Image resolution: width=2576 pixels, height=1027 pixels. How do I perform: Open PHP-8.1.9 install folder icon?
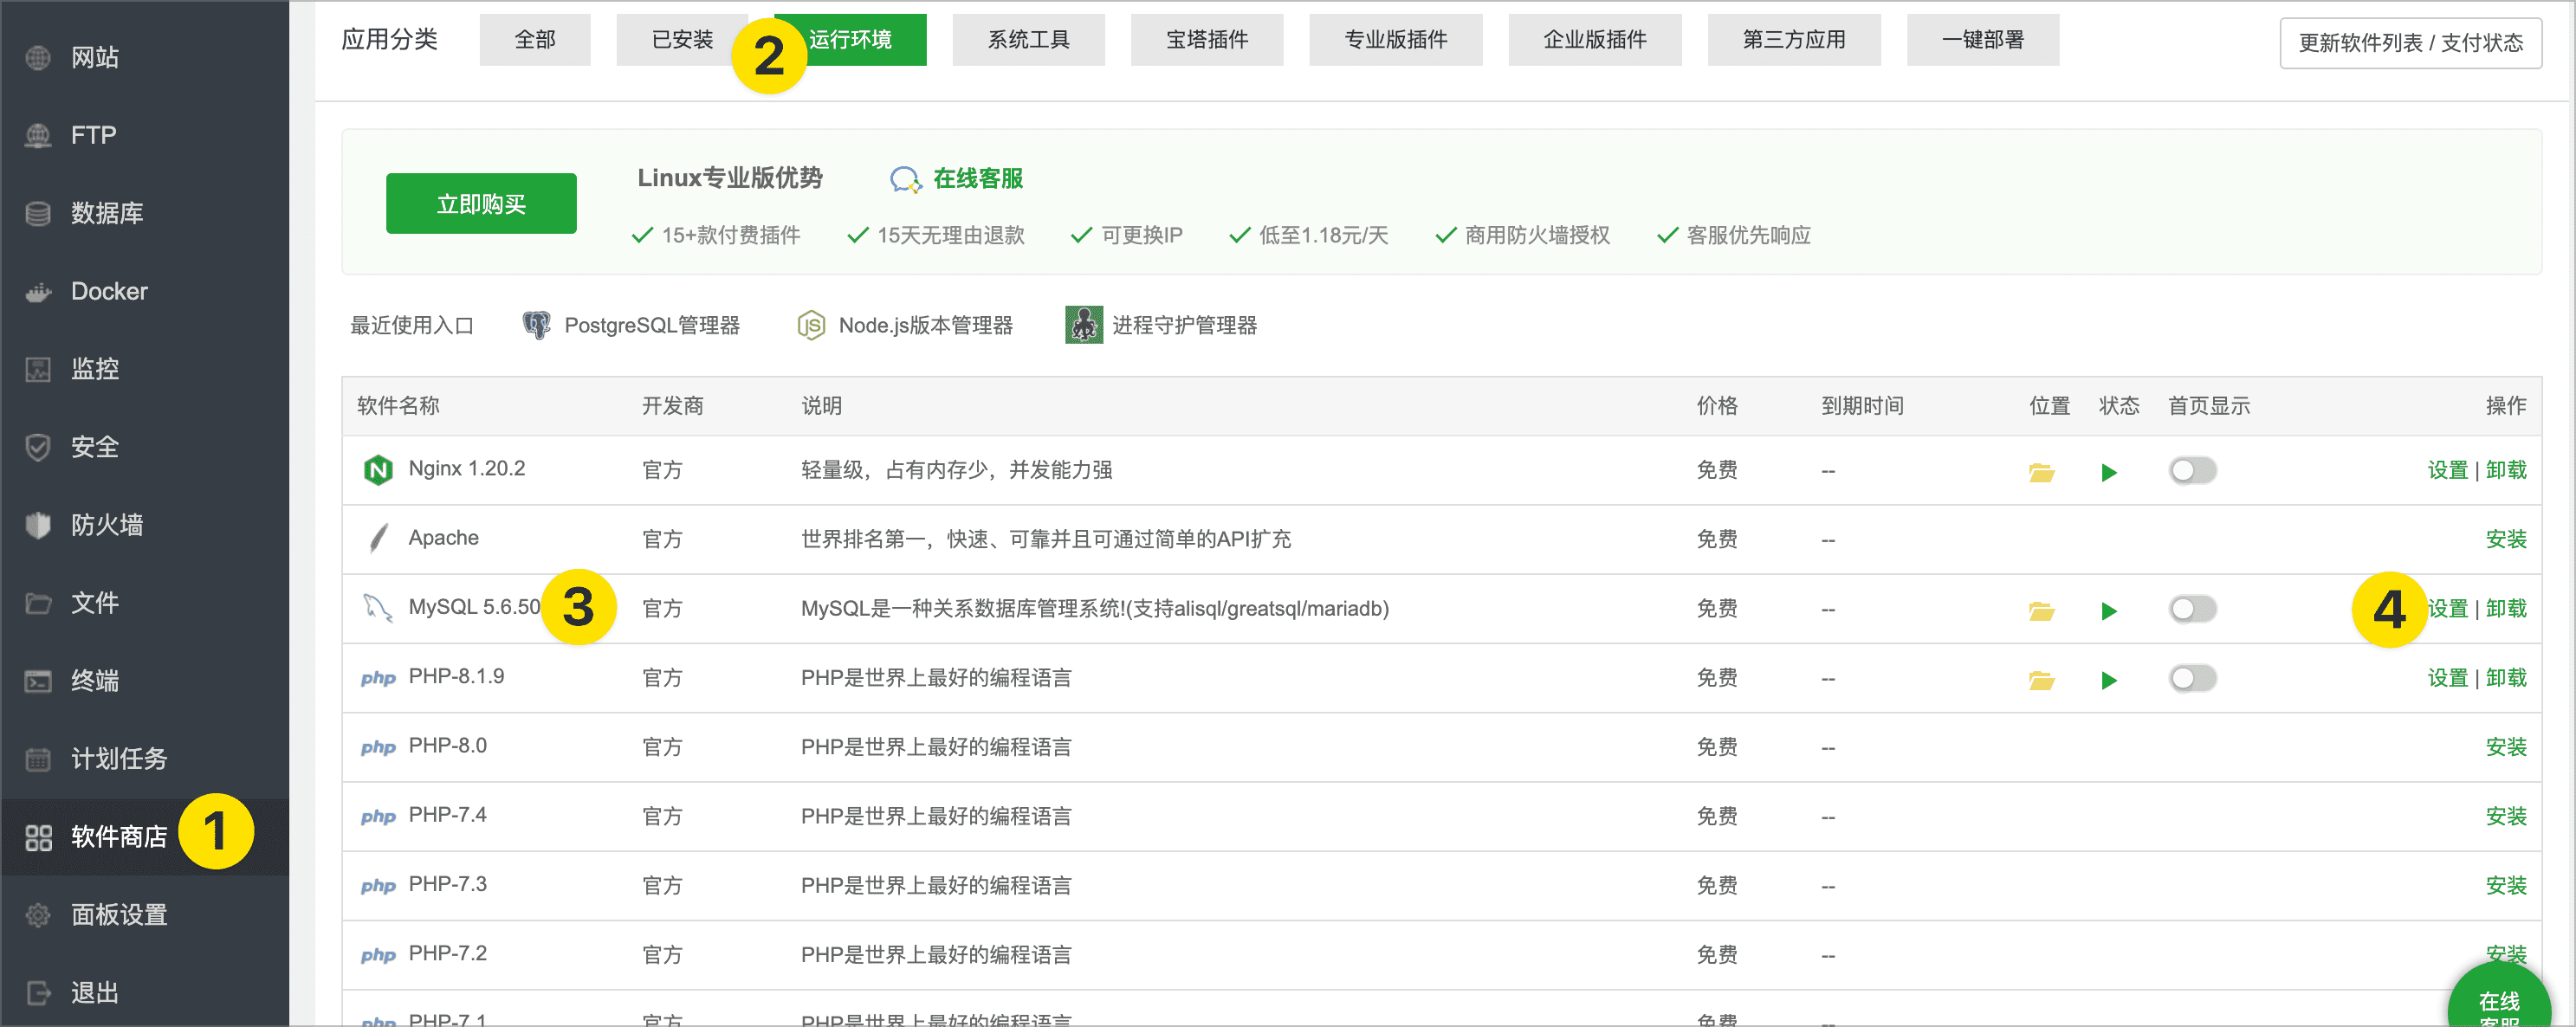point(2042,680)
